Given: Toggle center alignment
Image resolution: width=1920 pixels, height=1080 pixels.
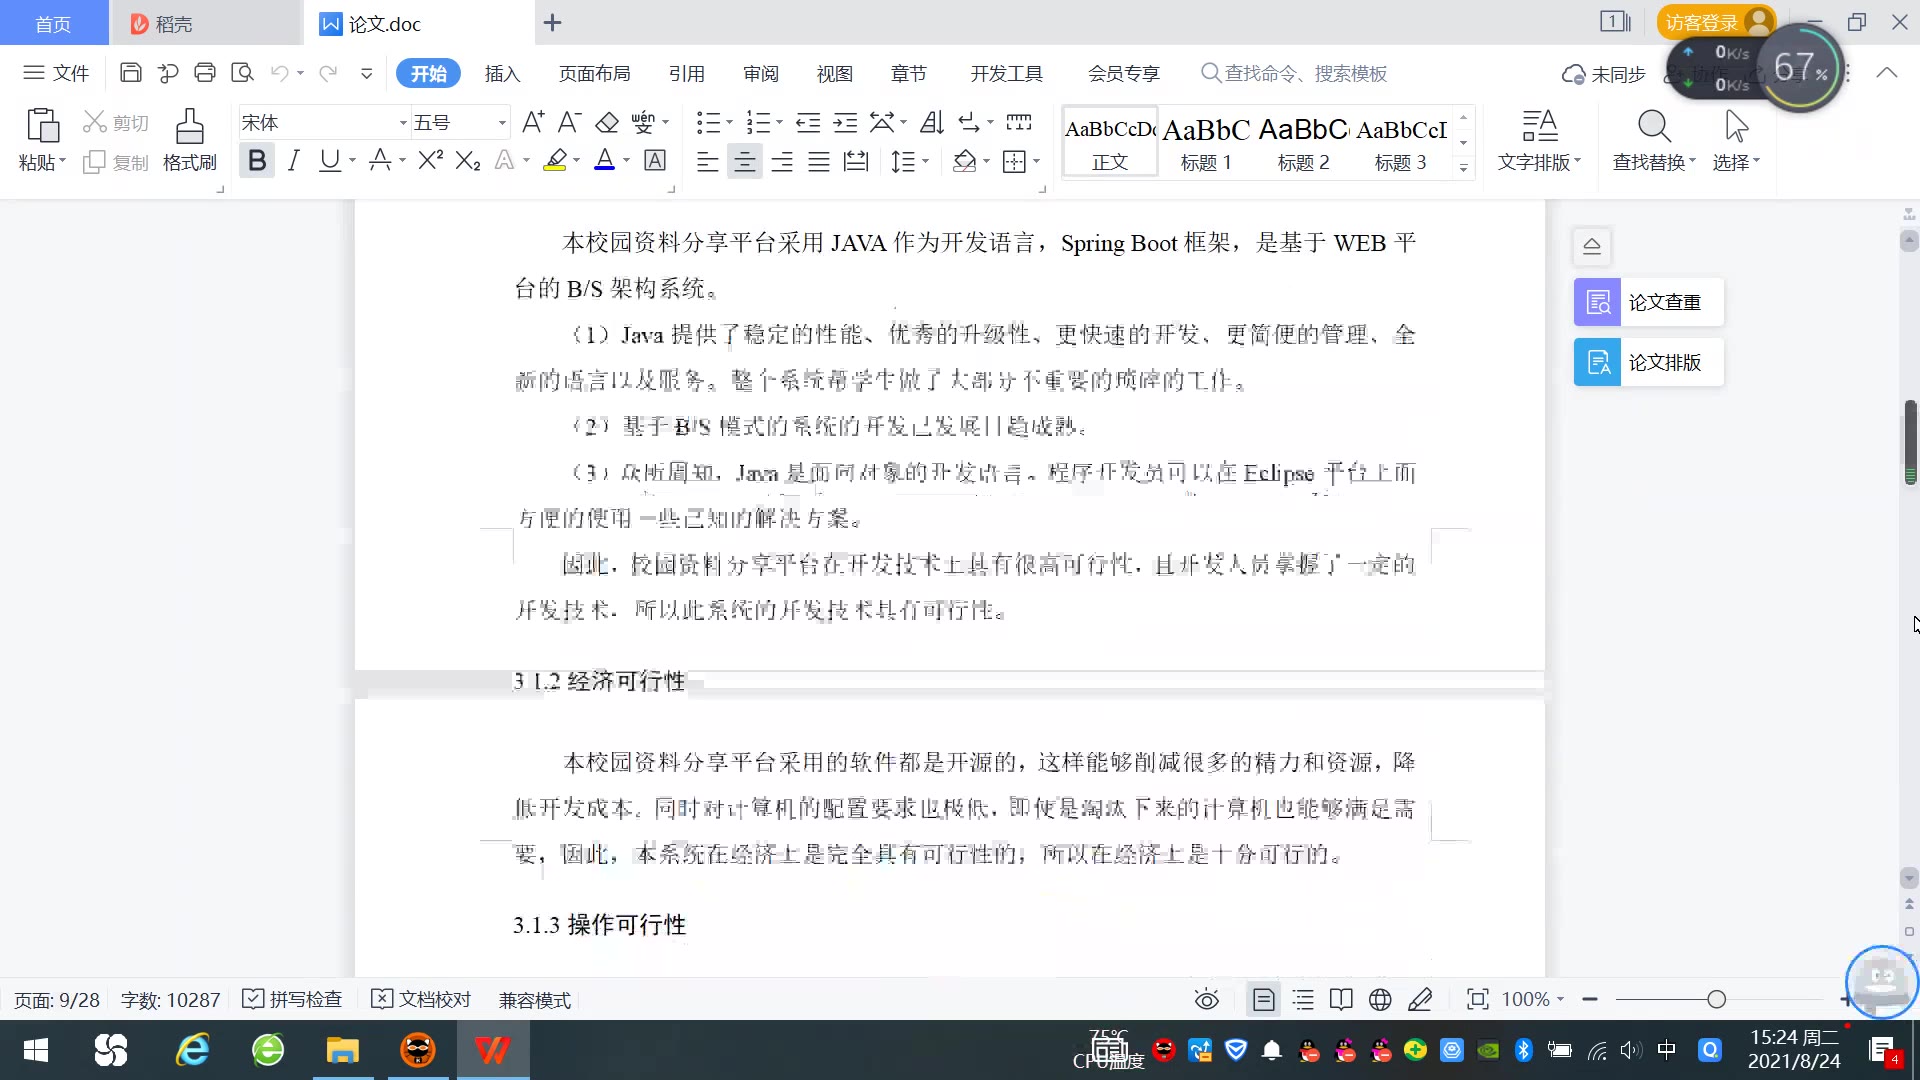Looking at the screenshot, I should [744, 161].
